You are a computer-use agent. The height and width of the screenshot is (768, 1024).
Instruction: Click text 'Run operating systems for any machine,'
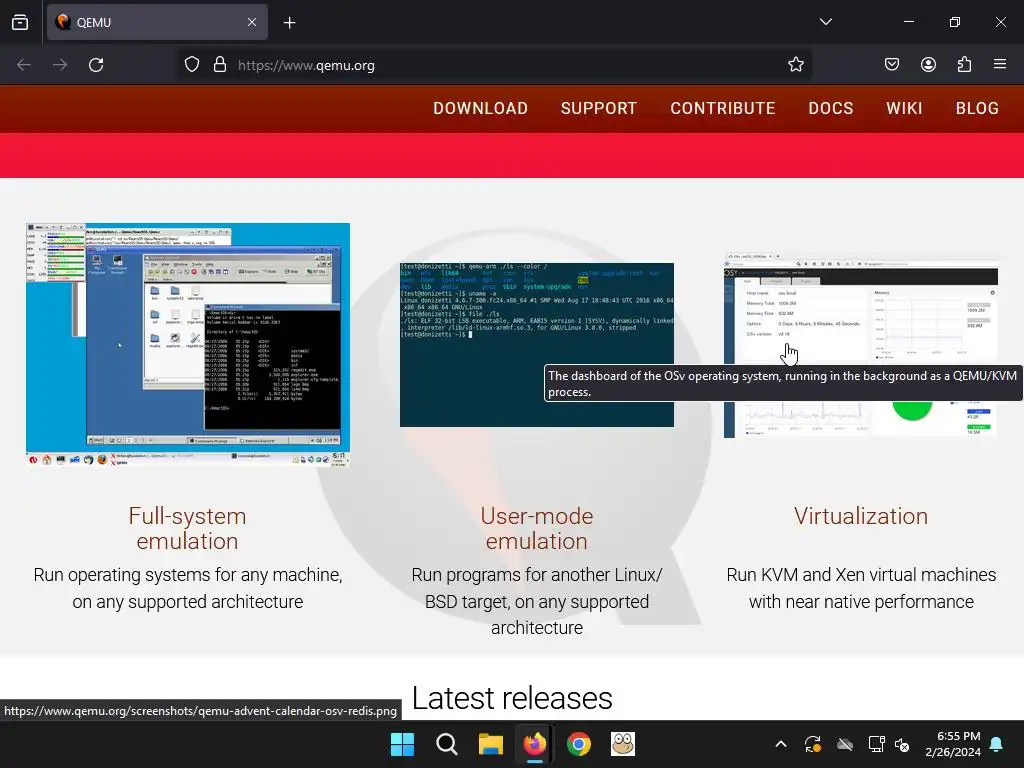(x=188, y=575)
